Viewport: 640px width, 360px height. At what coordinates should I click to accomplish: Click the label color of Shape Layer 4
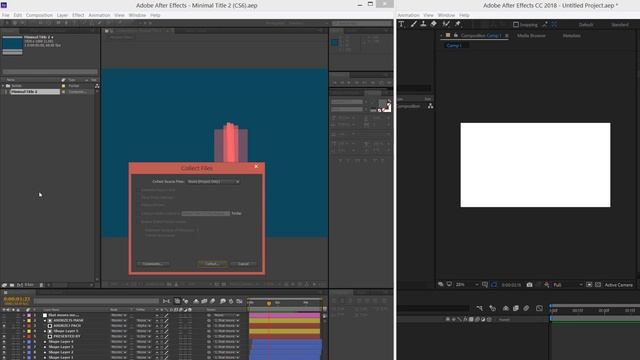coord(29,342)
